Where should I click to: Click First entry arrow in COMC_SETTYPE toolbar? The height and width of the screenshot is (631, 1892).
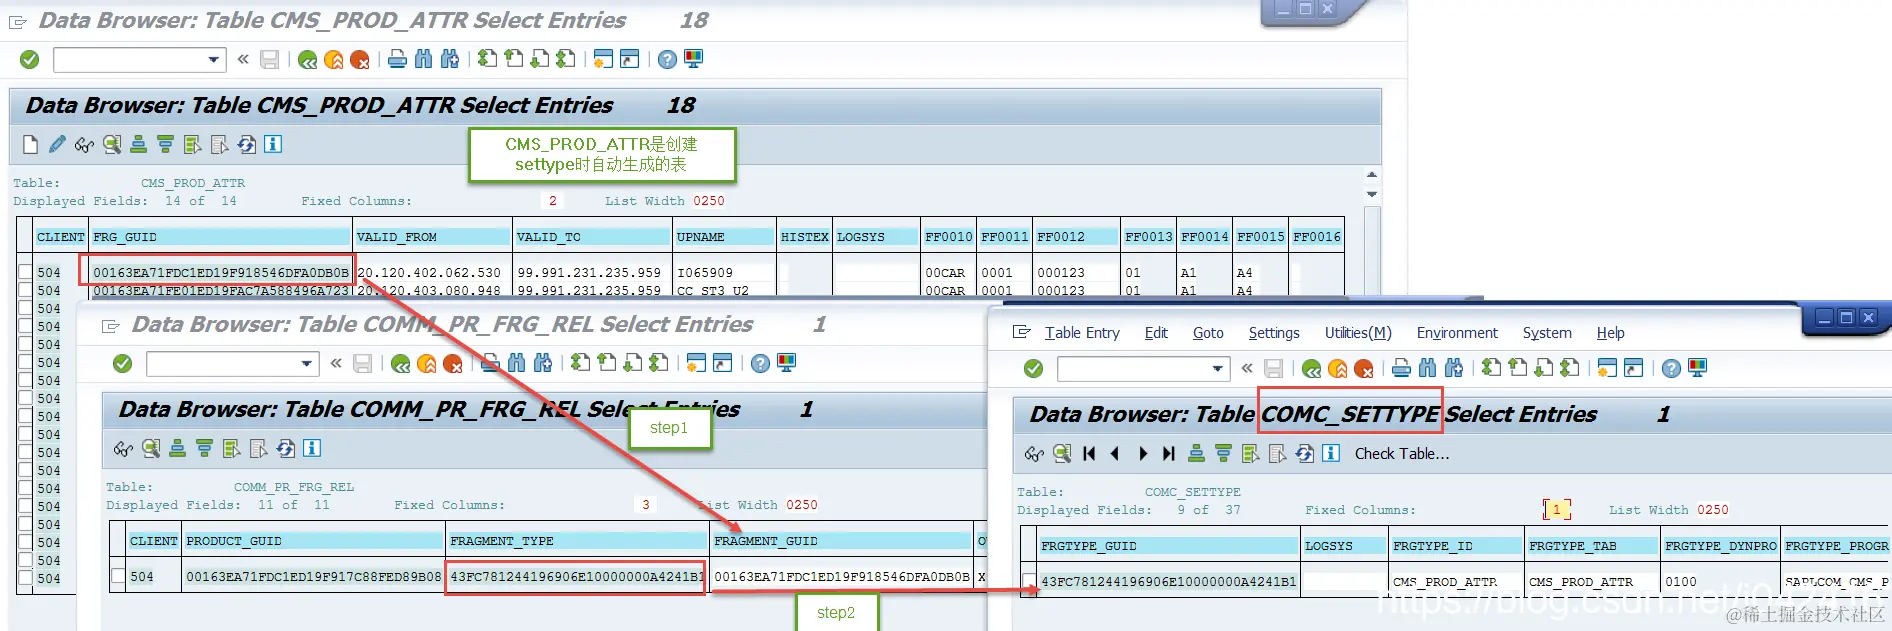pyautogui.click(x=1089, y=454)
